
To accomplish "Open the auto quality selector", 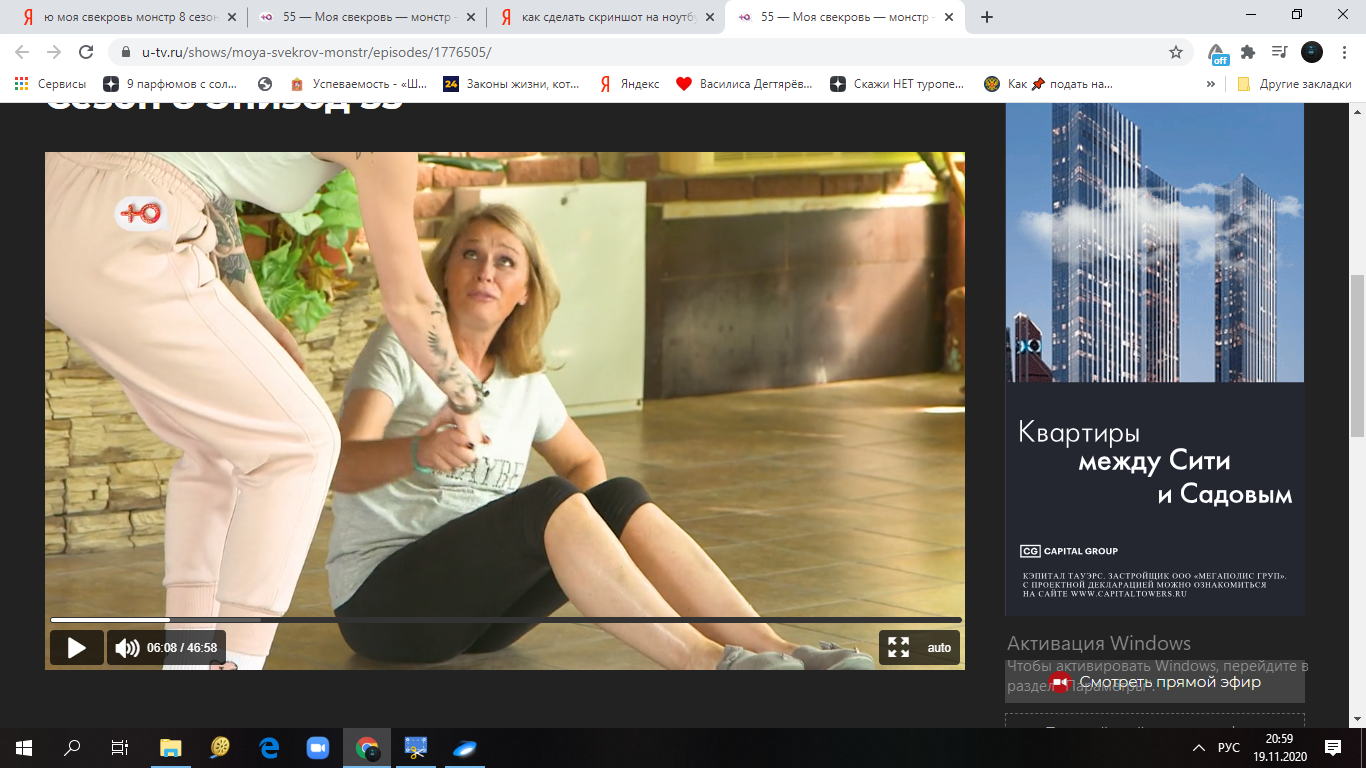I will (x=939, y=648).
